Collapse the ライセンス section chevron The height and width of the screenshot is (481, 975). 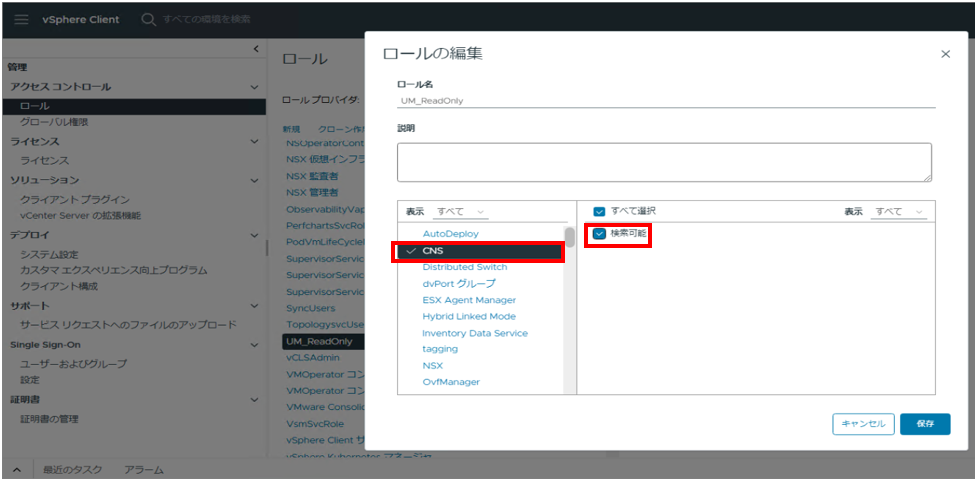pyautogui.click(x=254, y=142)
